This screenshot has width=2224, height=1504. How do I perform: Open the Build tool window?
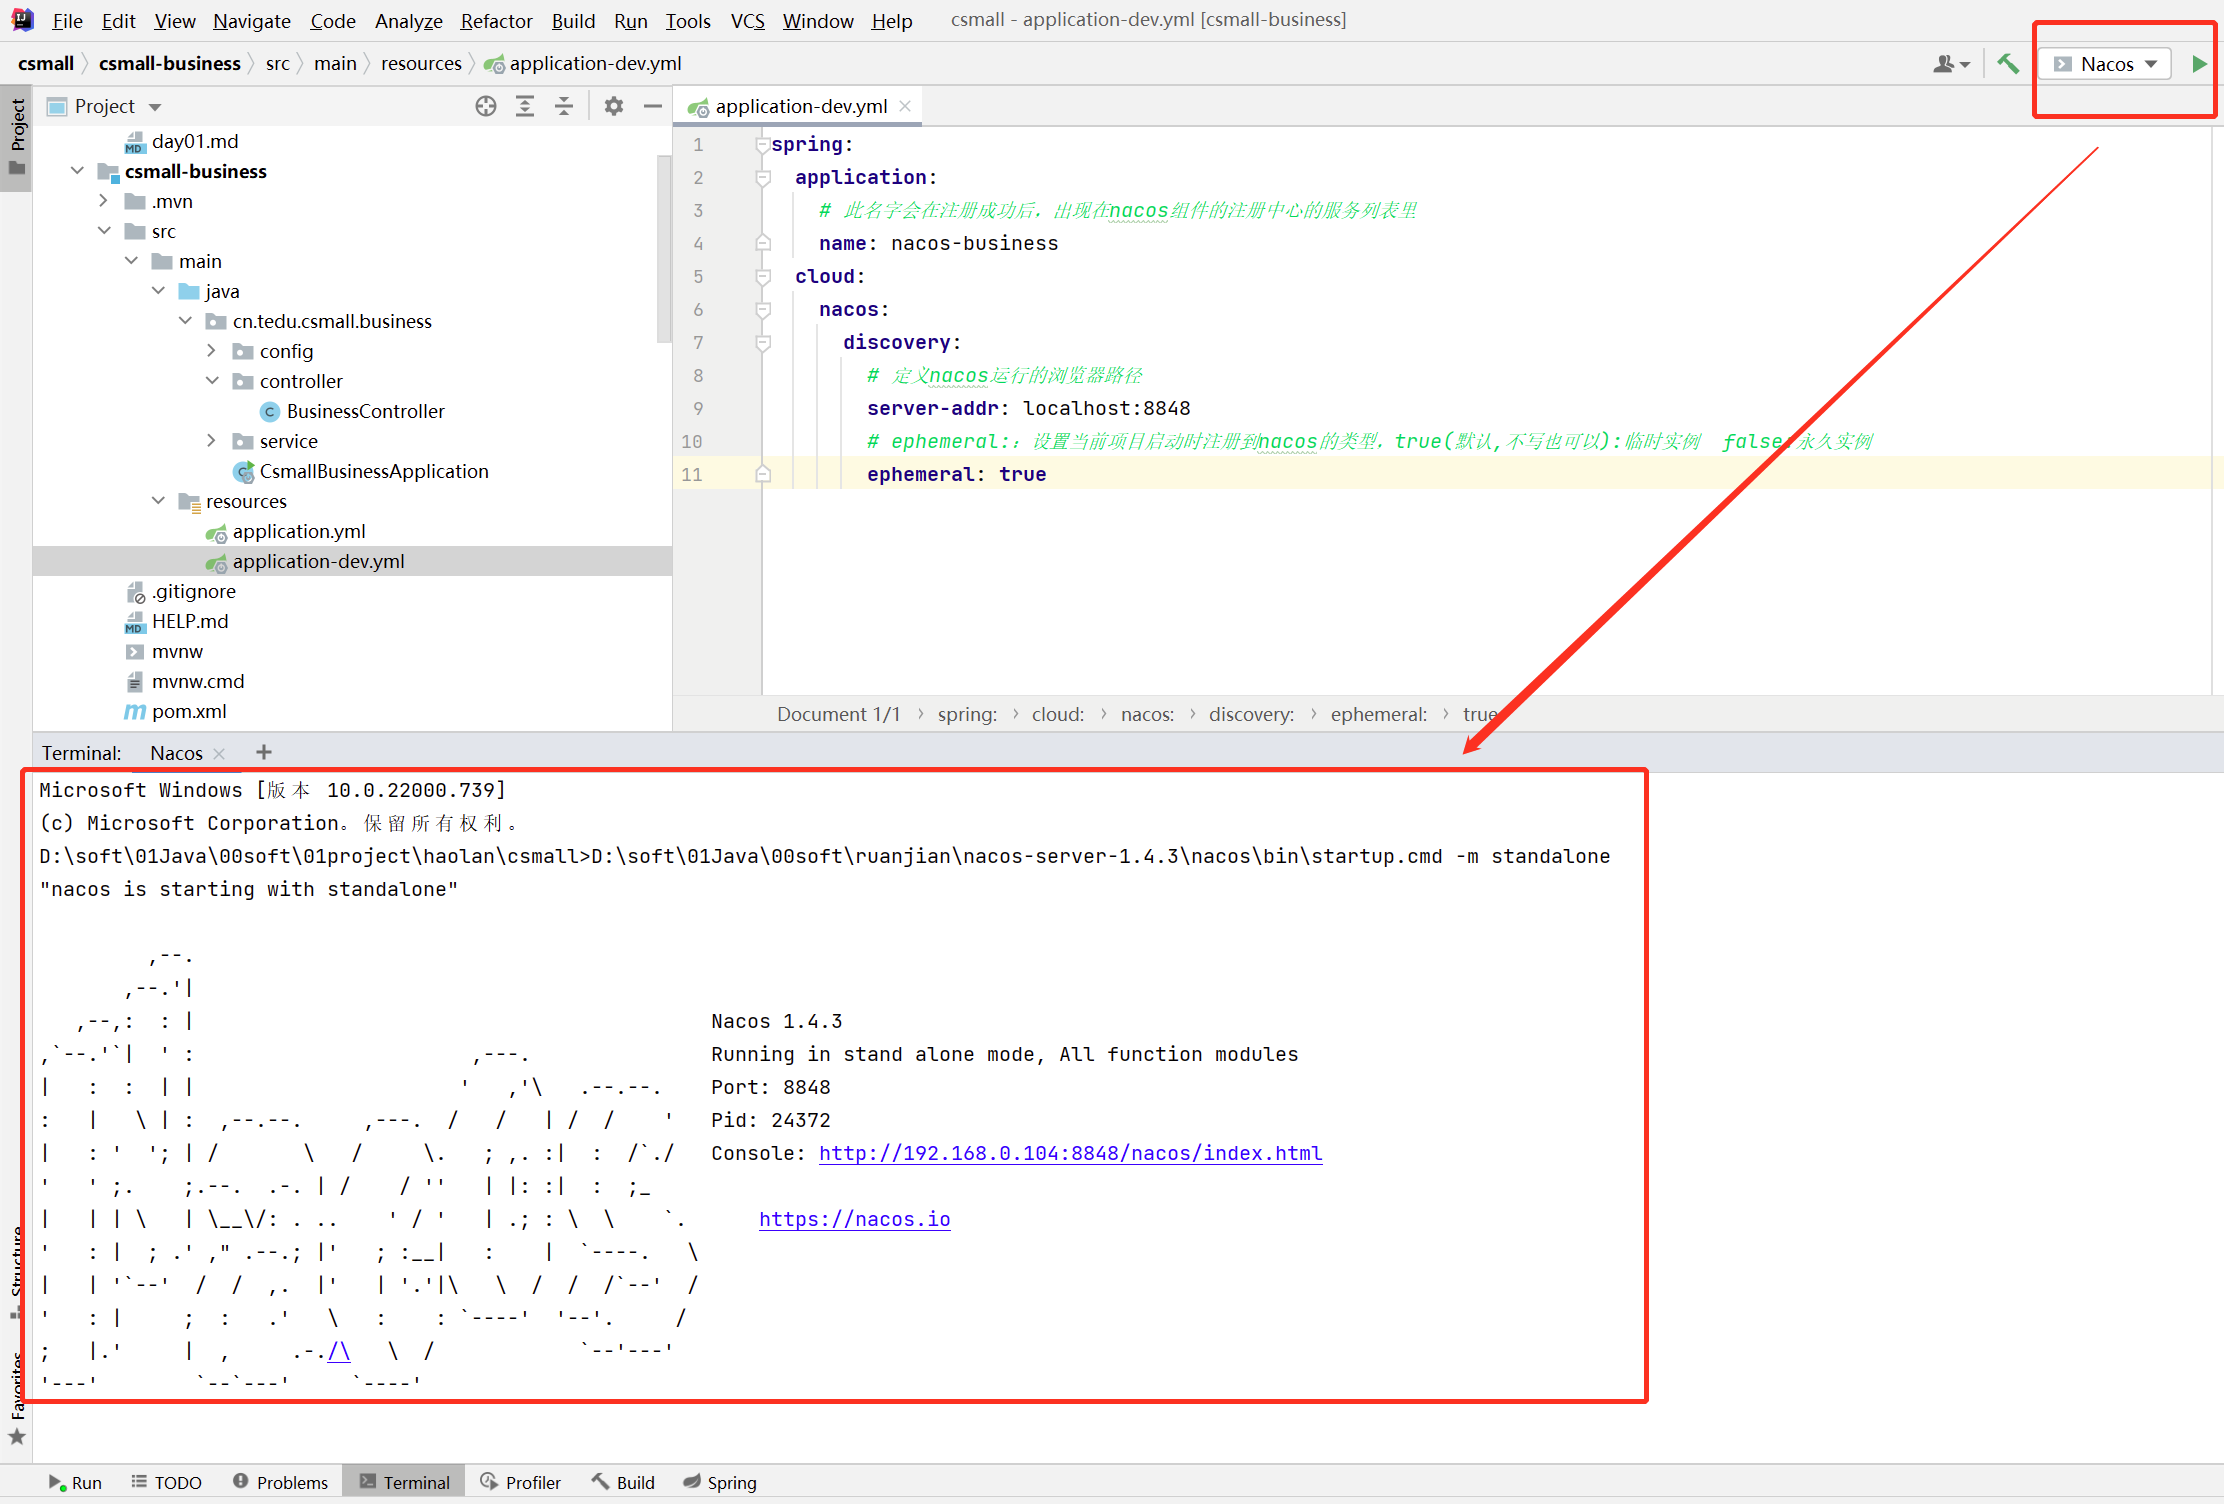click(x=623, y=1482)
